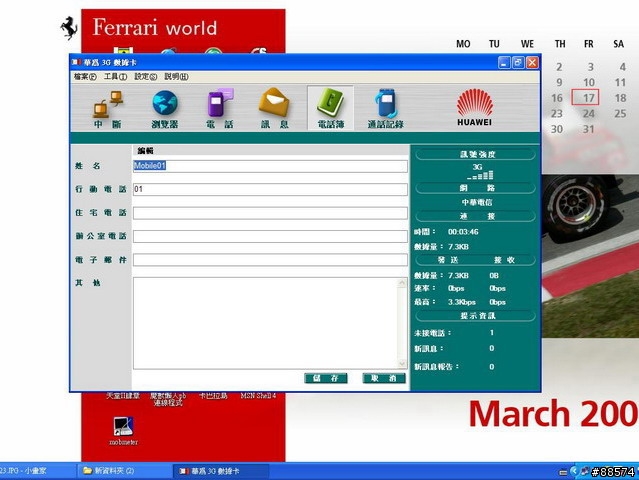
Task: Click the MSN Shell 4 desktop shortcut label
Action: coord(258,396)
